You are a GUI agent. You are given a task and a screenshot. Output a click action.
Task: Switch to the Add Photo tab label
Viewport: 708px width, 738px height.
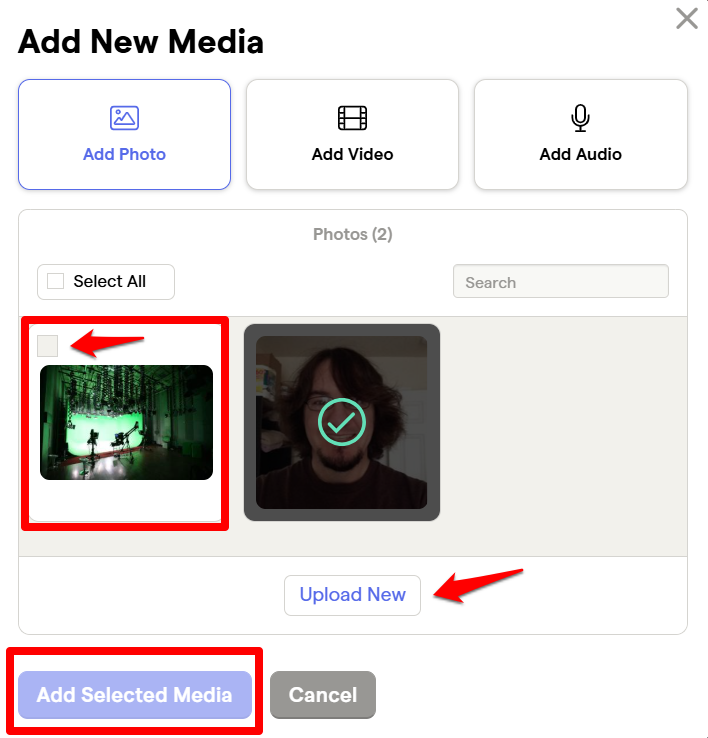point(124,154)
